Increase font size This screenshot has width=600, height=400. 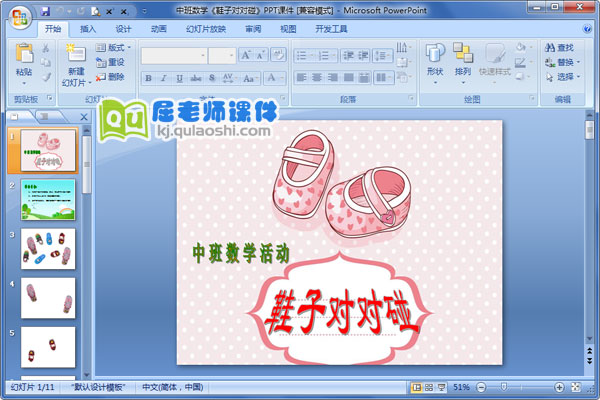point(245,56)
